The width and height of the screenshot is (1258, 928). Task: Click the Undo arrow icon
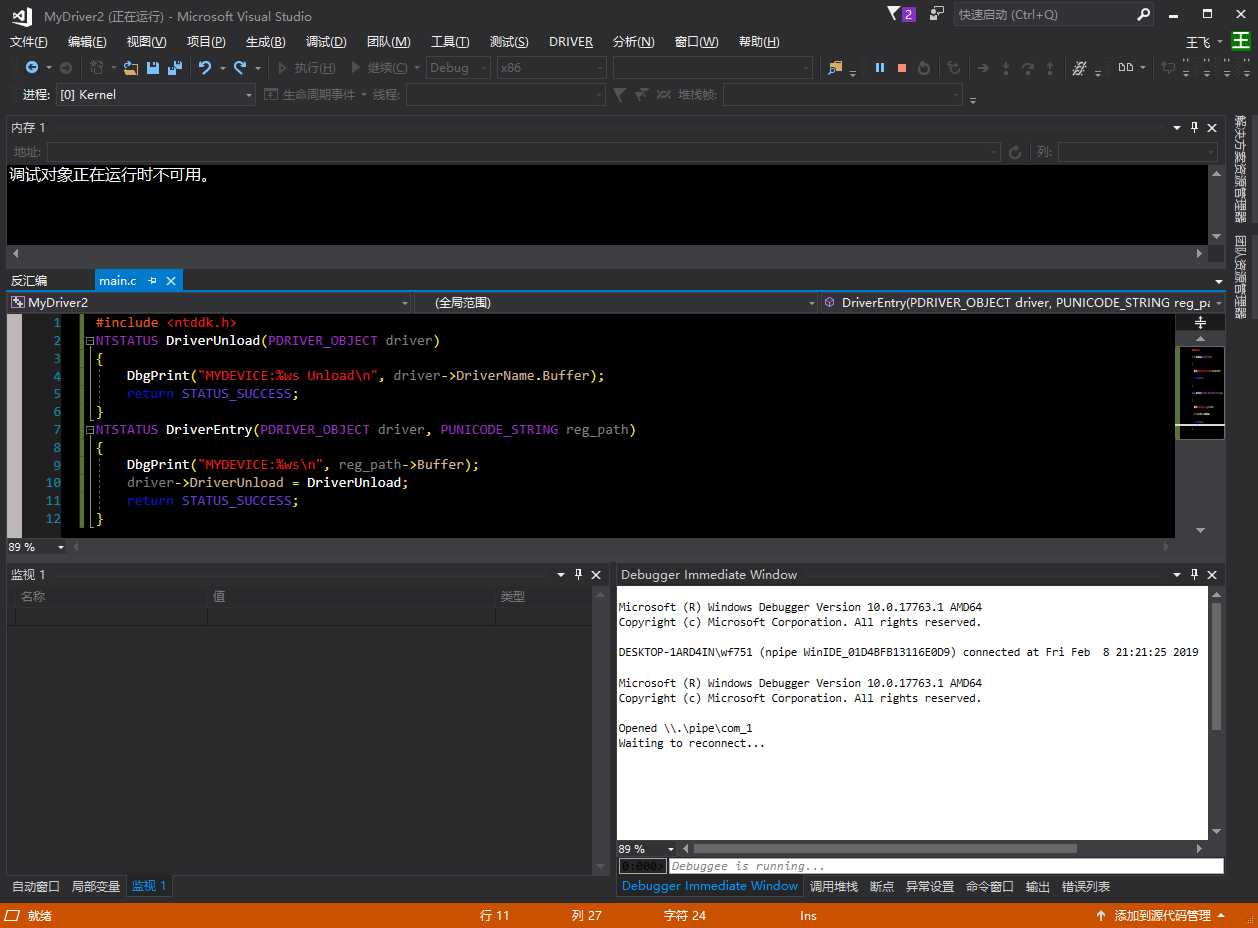205,68
